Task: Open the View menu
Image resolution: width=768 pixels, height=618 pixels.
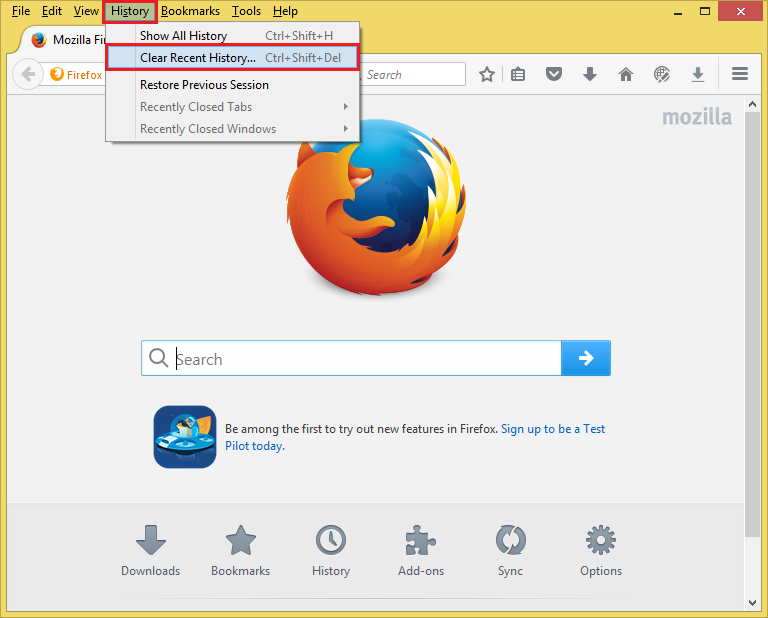Action: point(86,11)
